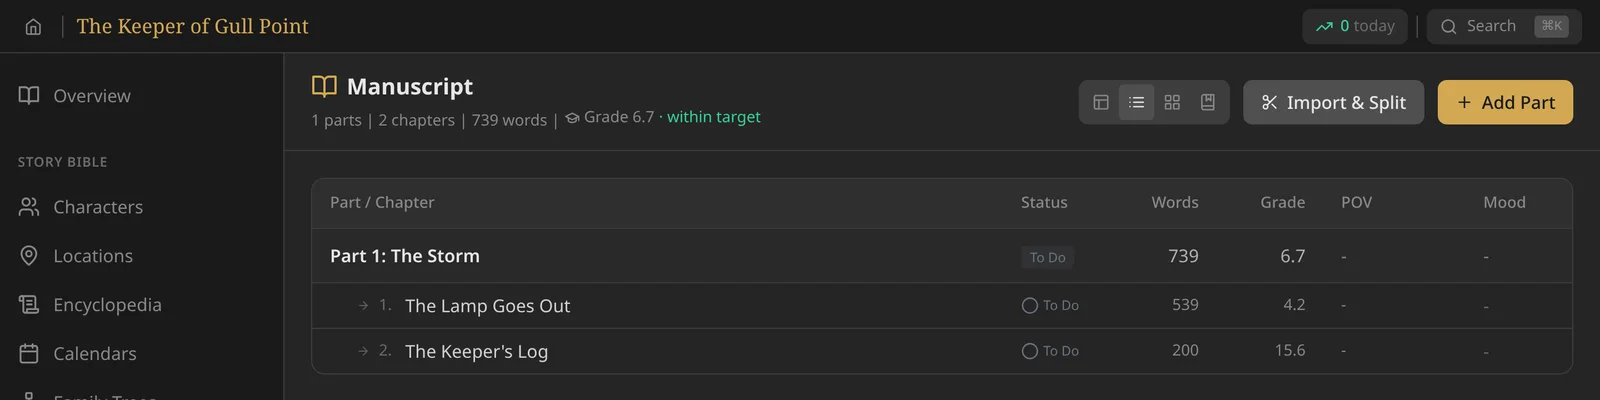
Task: Open the Calendars icon in sidebar
Action: pos(29,353)
